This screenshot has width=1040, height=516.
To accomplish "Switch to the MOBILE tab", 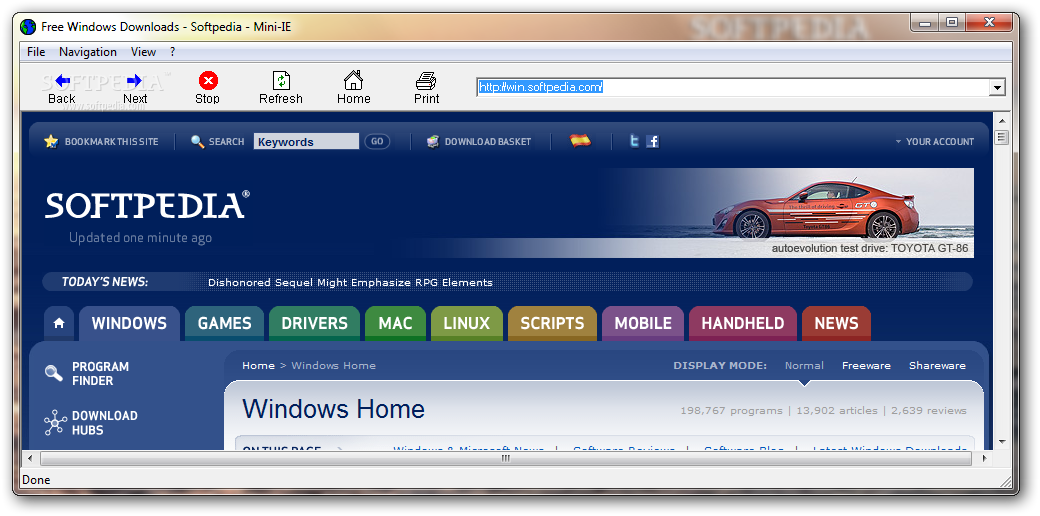I will 643,323.
